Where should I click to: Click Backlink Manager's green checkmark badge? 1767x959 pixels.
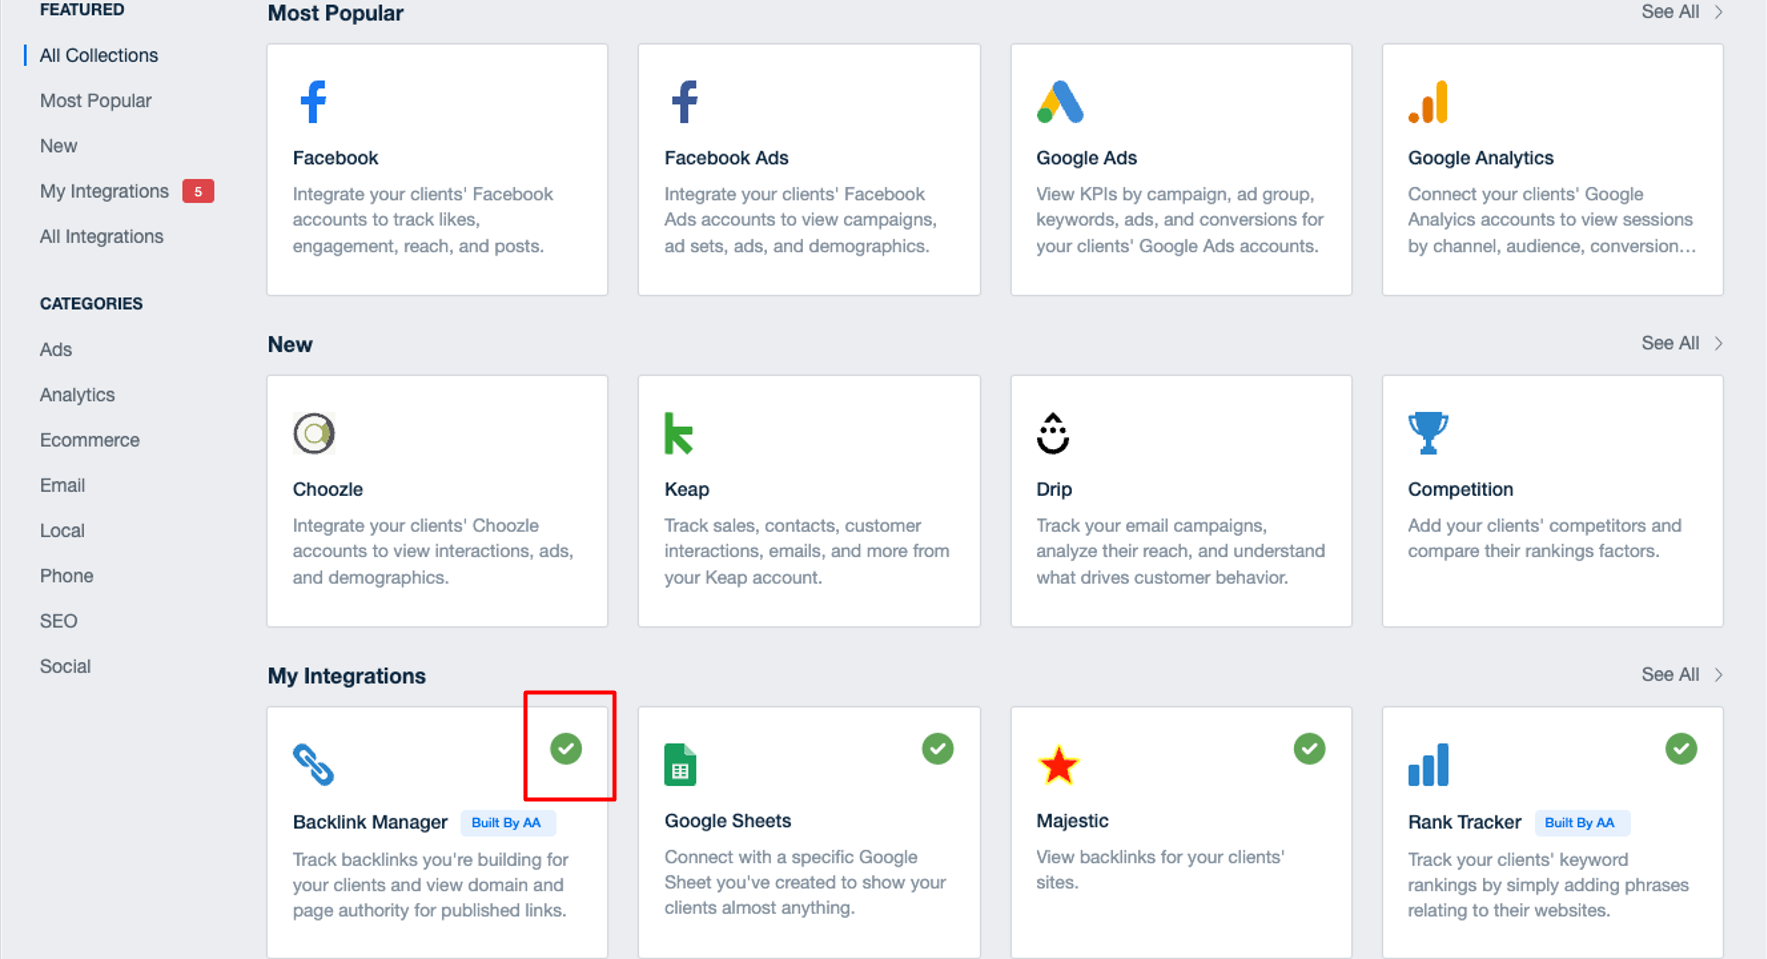(566, 748)
